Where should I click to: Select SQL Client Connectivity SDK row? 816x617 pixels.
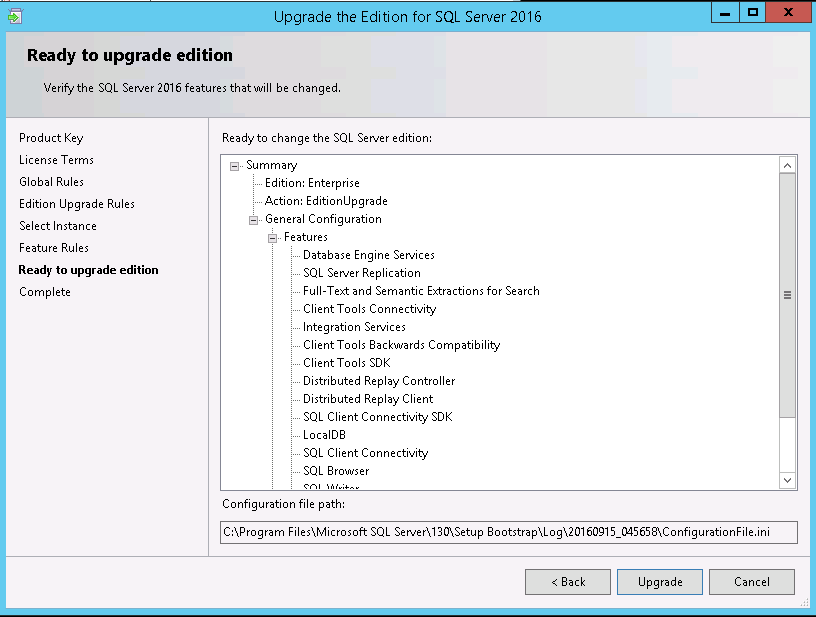point(378,417)
